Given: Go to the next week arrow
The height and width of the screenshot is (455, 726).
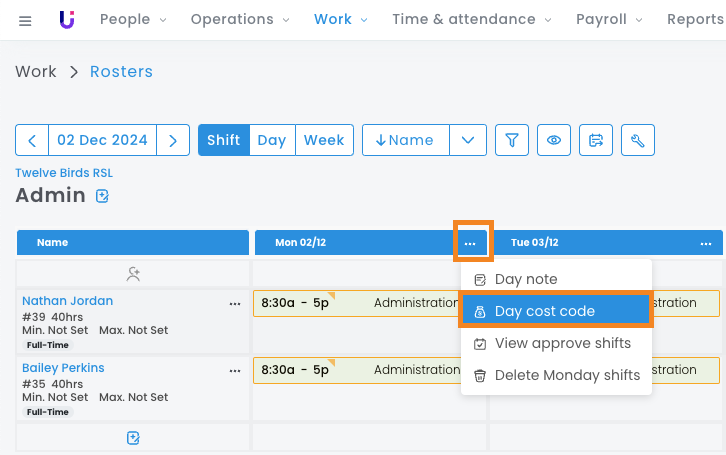Looking at the screenshot, I should [173, 141].
